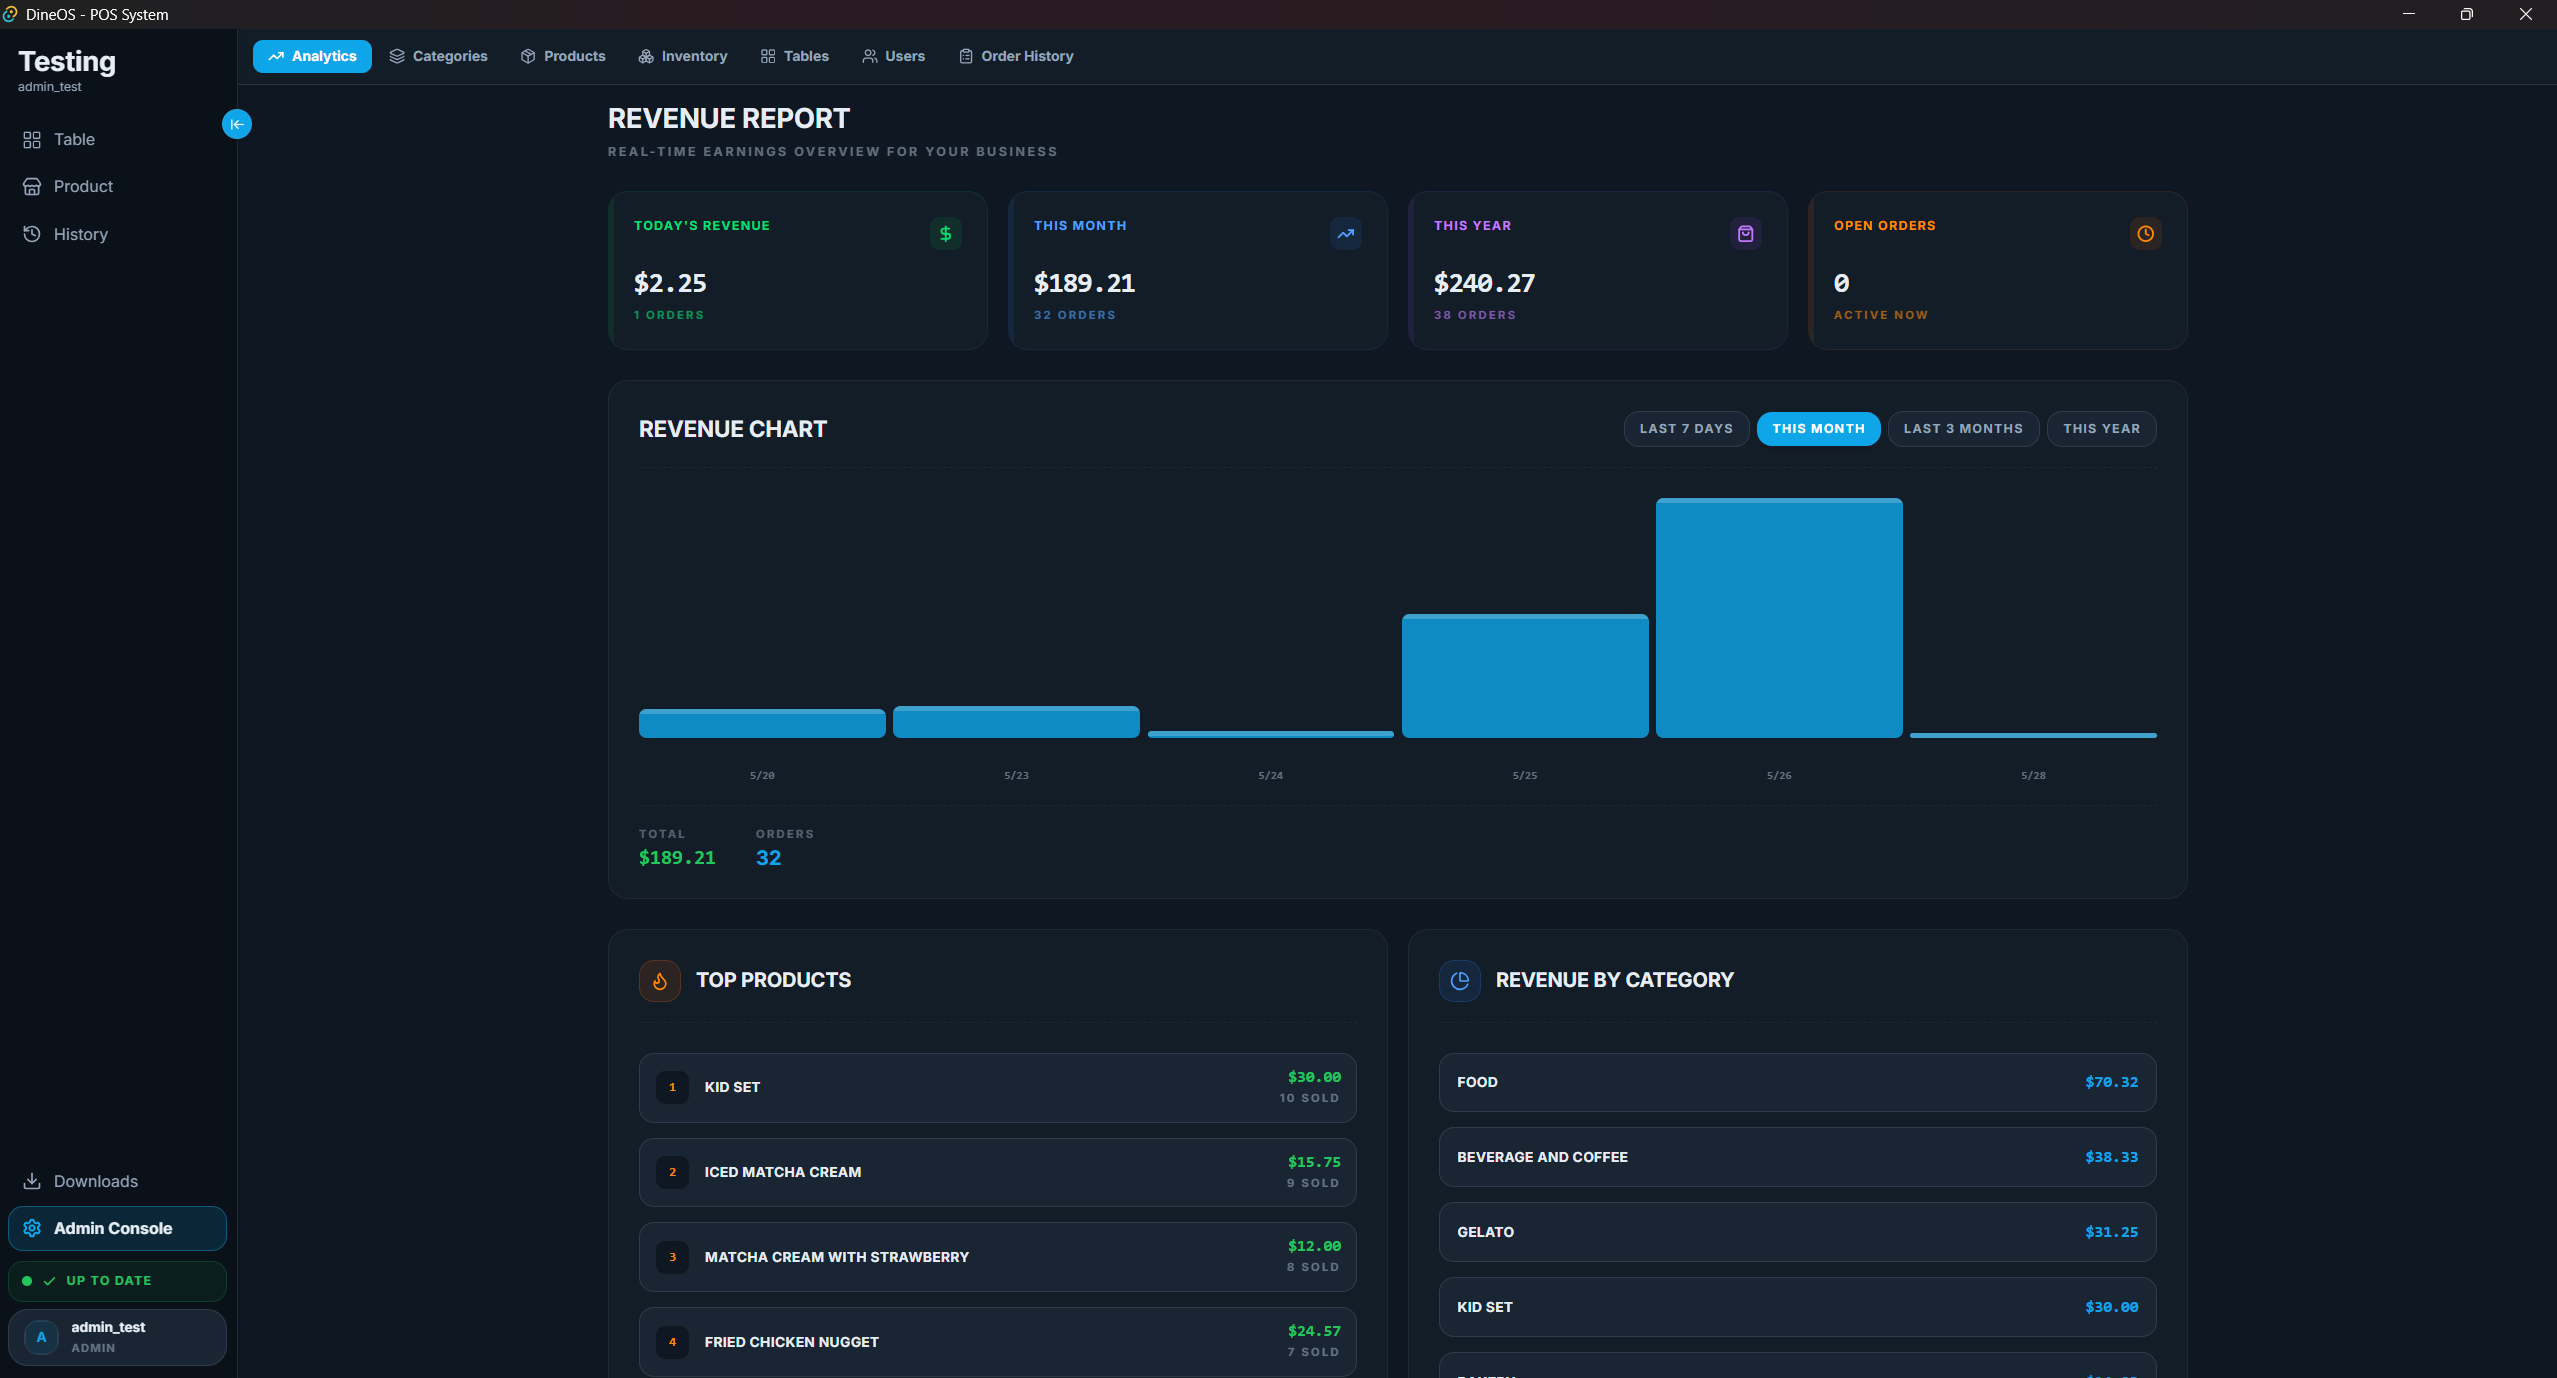2557x1378 pixels.
Task: Click the Testing workspace title
Action: point(67,62)
